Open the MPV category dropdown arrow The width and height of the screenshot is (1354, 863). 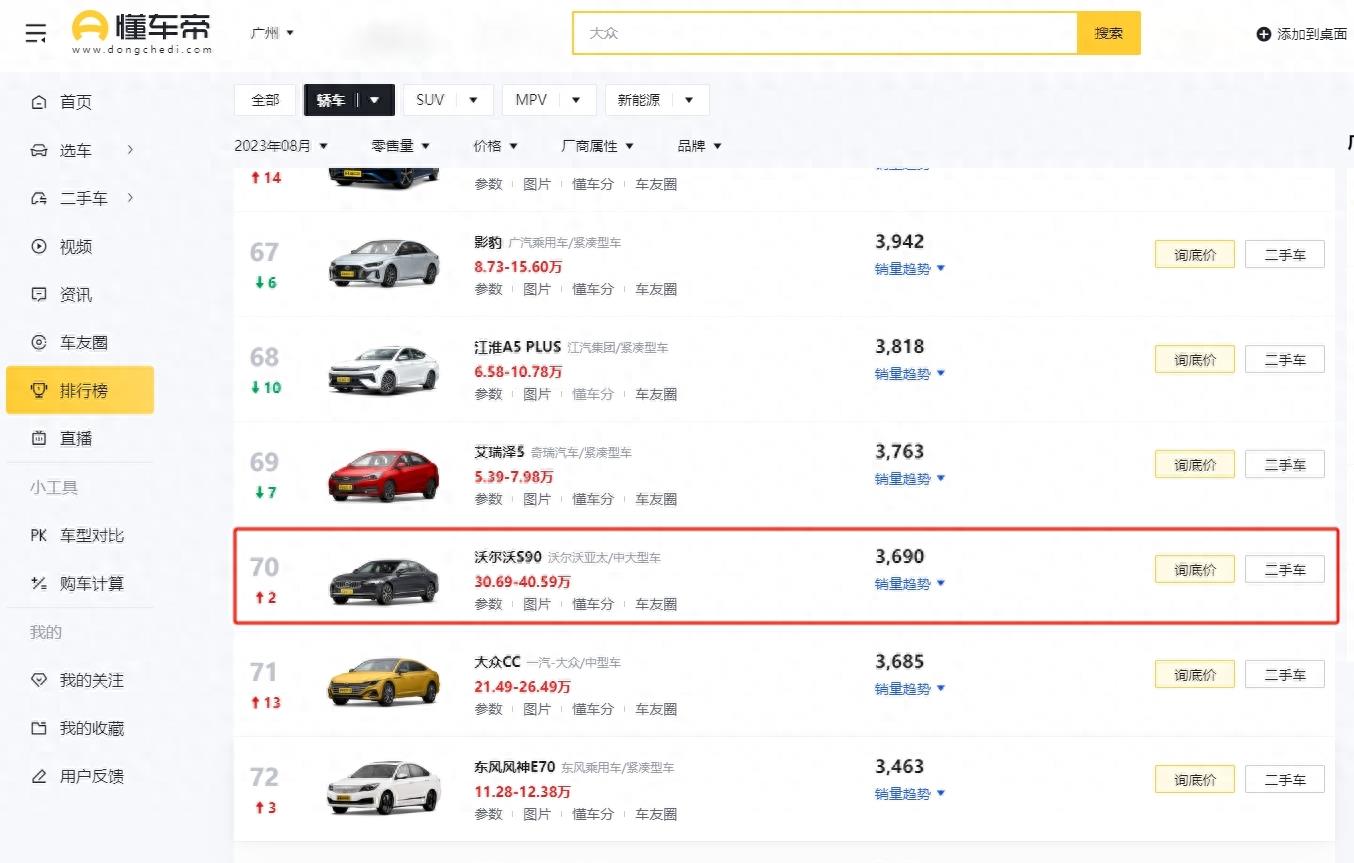tap(576, 100)
